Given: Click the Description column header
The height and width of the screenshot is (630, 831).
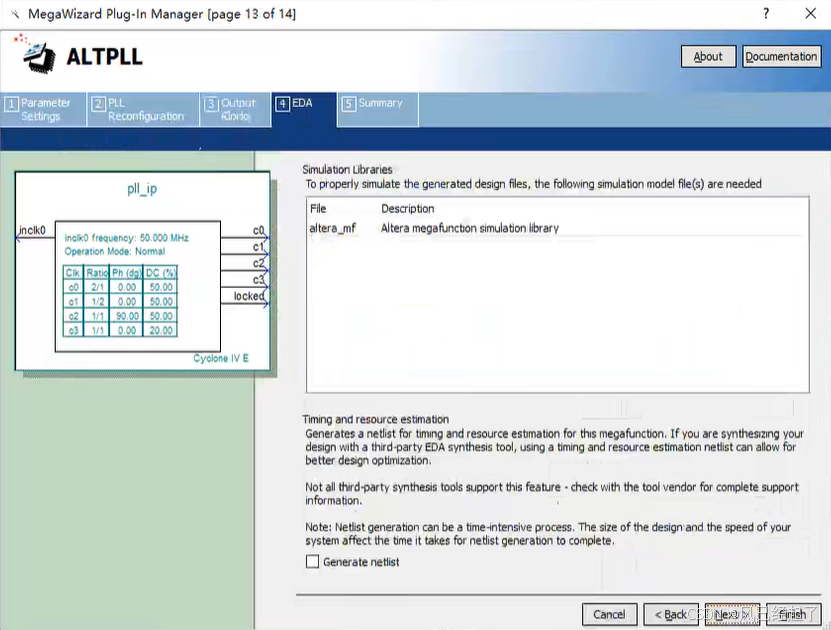Looking at the screenshot, I should click(408, 209).
